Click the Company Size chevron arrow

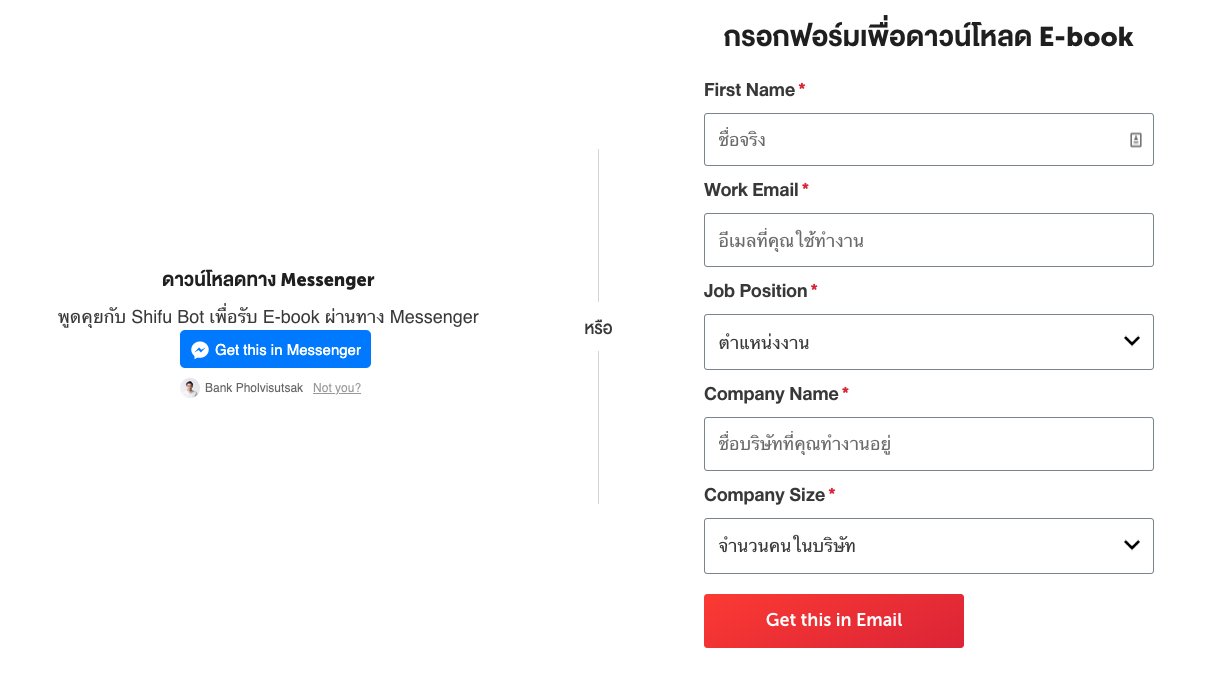1131,545
